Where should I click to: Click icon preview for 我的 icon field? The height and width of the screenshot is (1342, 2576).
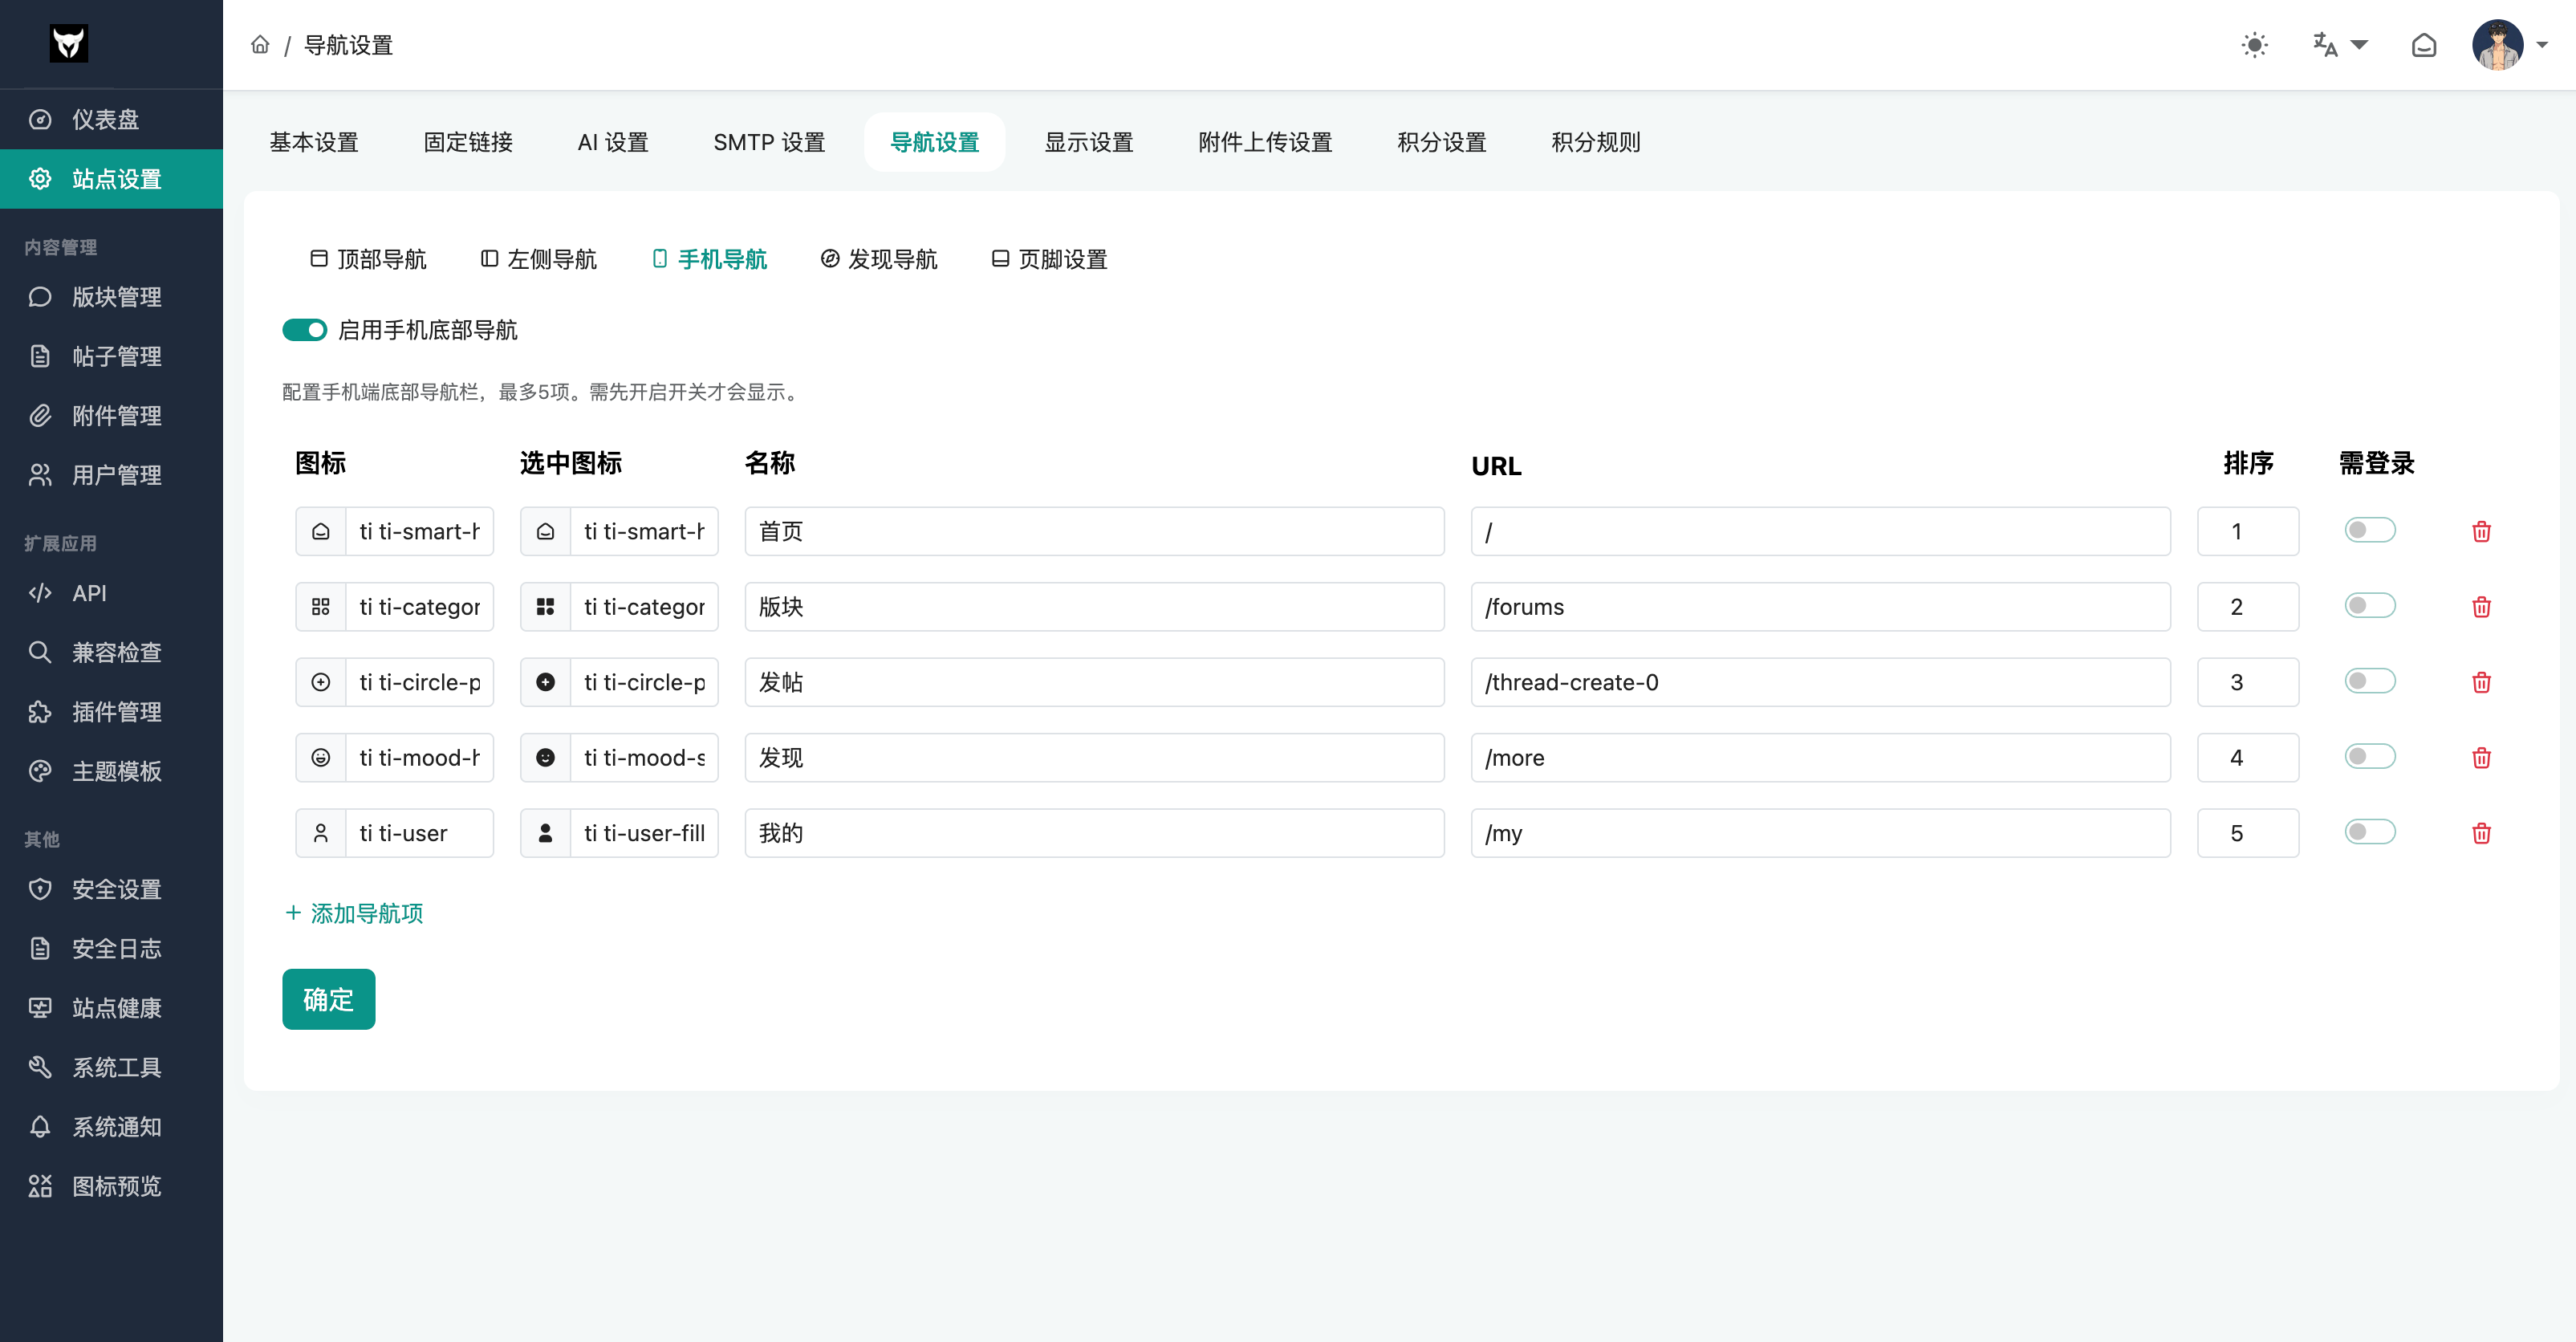pyautogui.click(x=321, y=833)
